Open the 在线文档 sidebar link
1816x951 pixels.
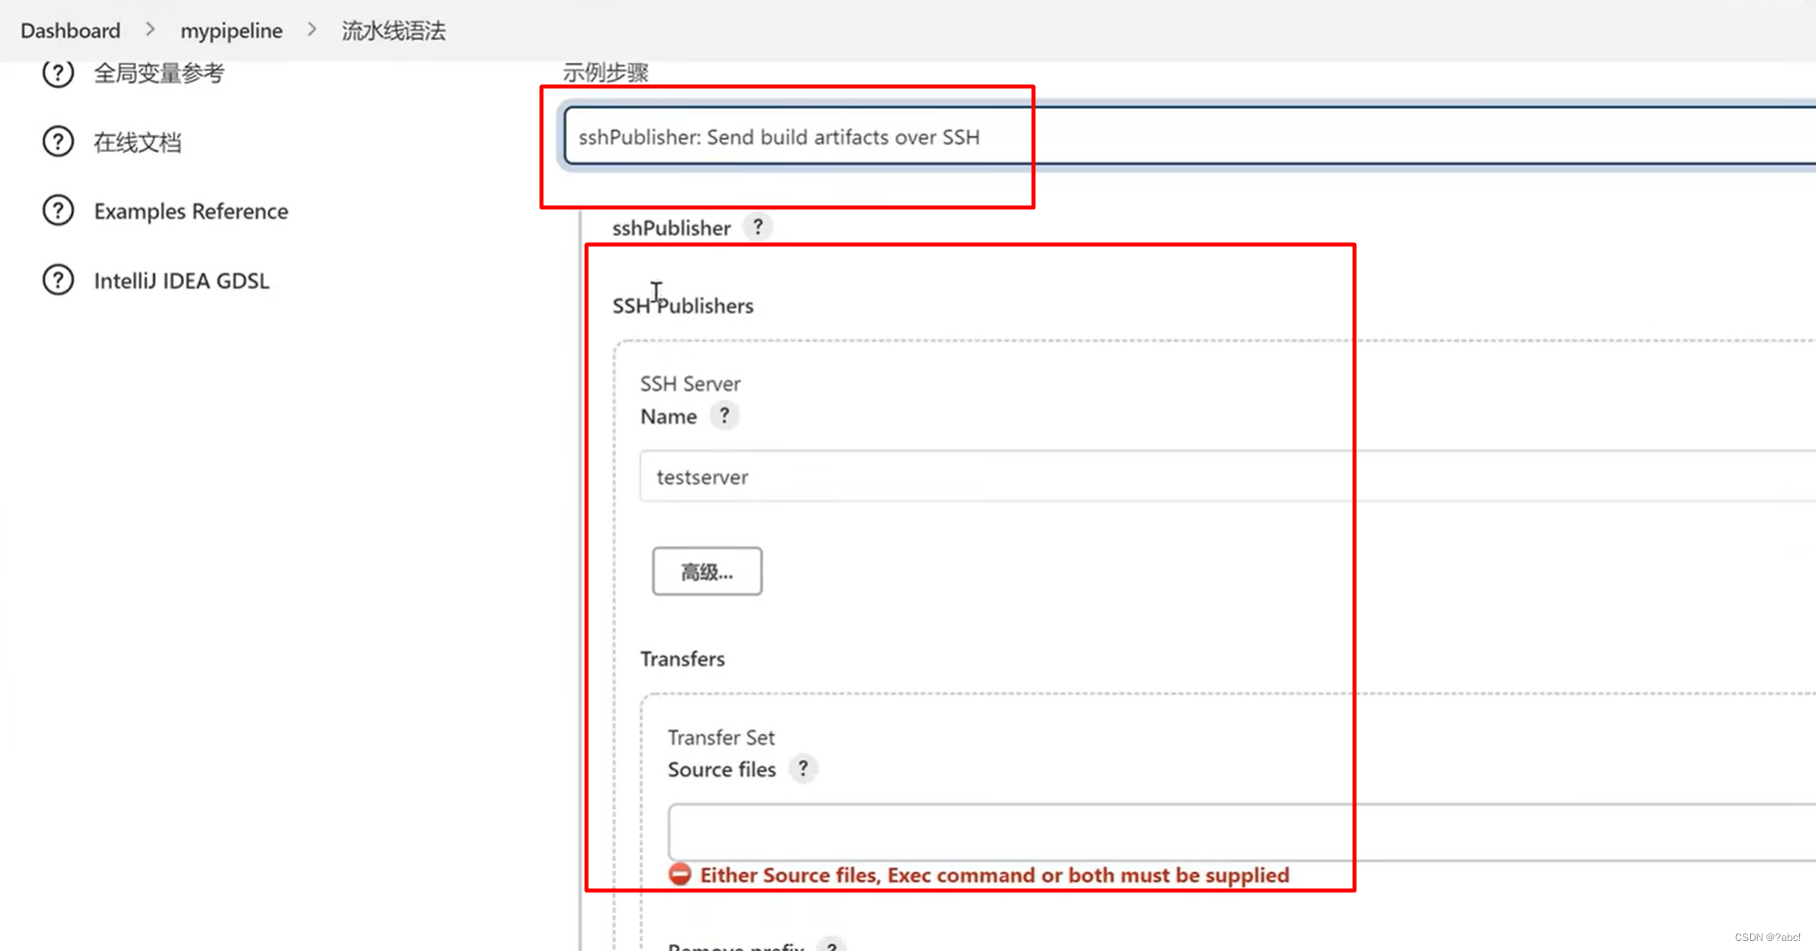click(x=138, y=142)
